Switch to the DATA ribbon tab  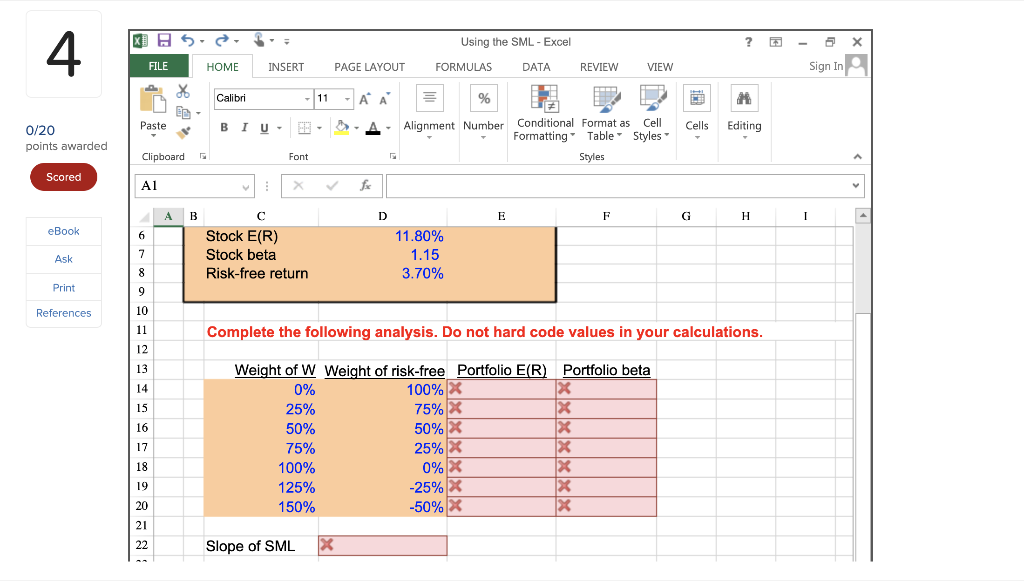(x=536, y=67)
